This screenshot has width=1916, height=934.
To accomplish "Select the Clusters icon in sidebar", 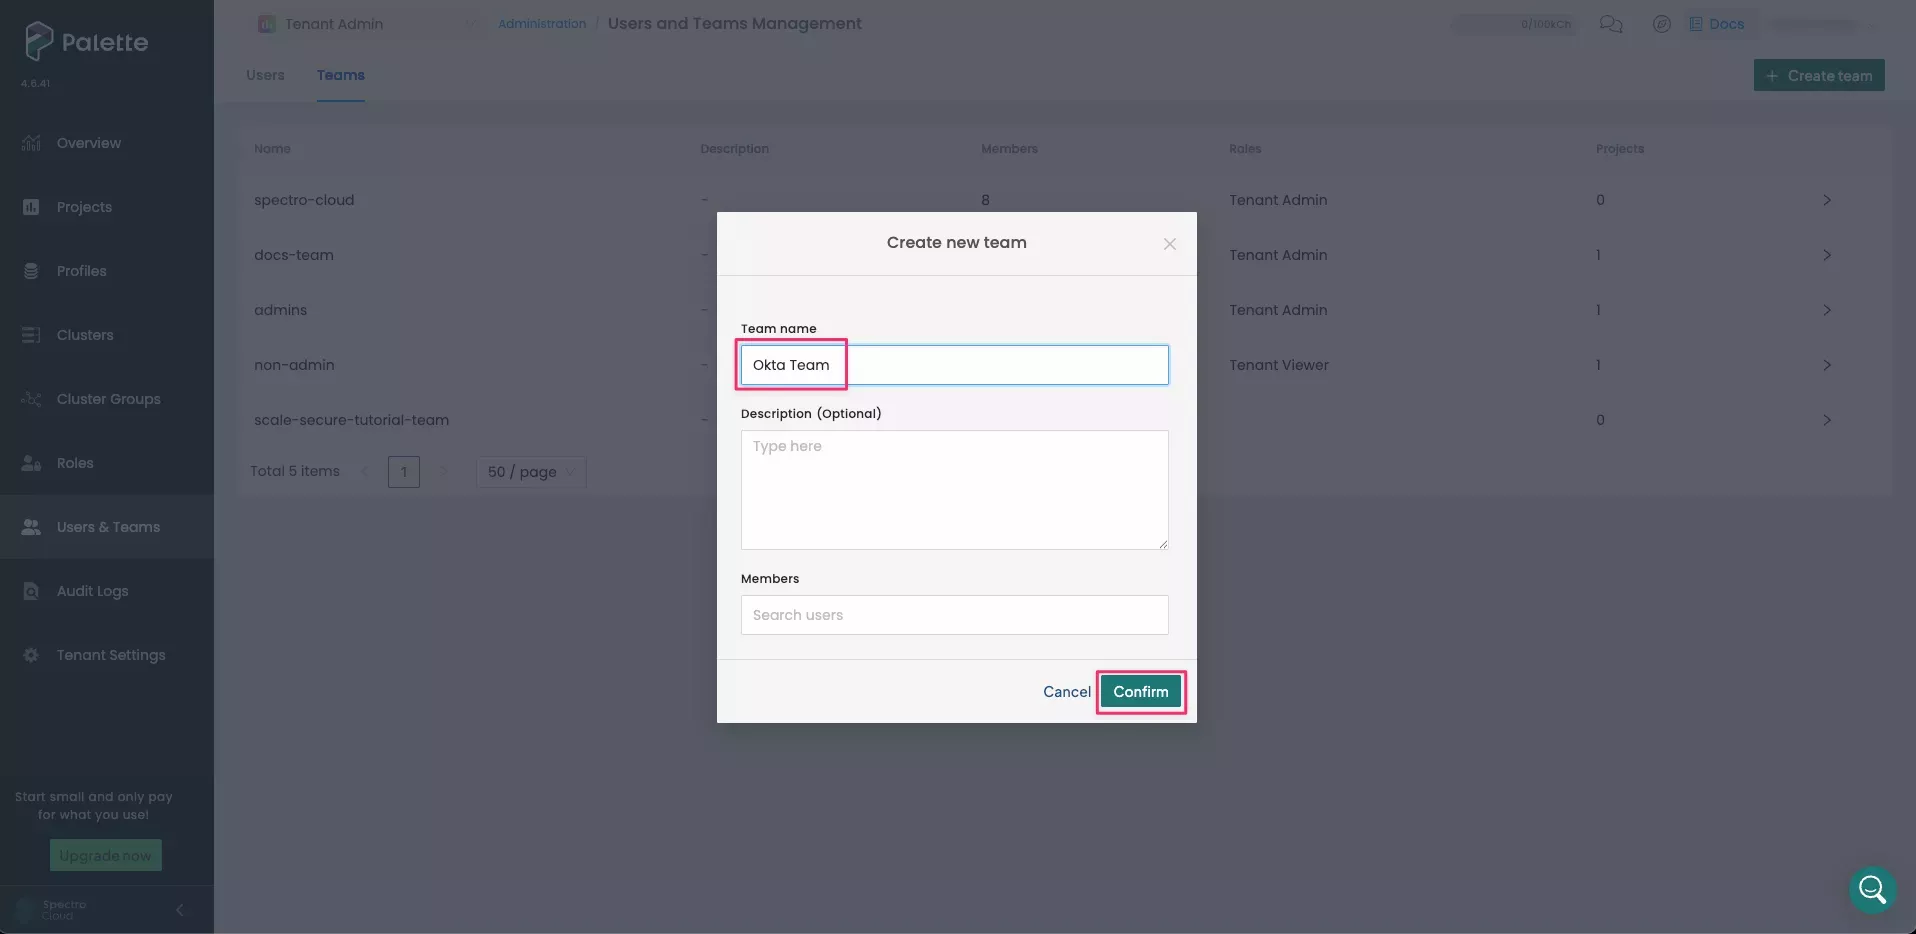I will point(31,335).
